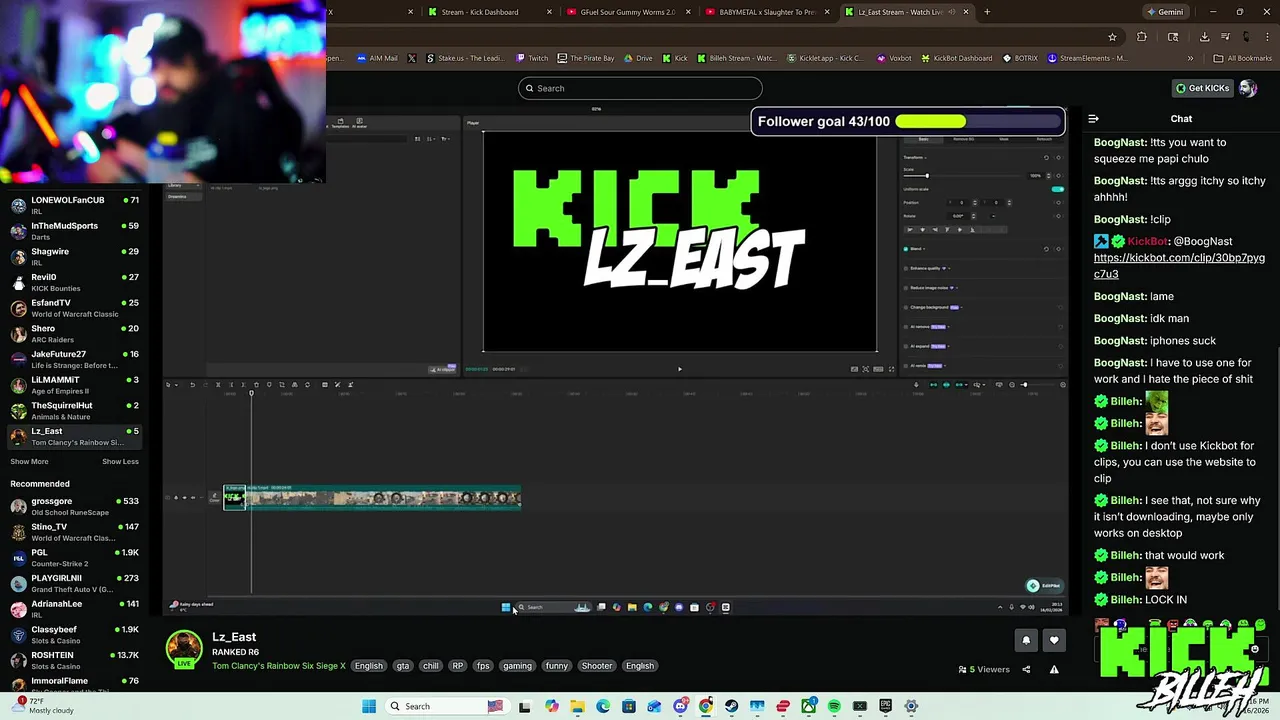Open the kickbot.com clip link in chat
The height and width of the screenshot is (720, 1280).
(1179, 265)
